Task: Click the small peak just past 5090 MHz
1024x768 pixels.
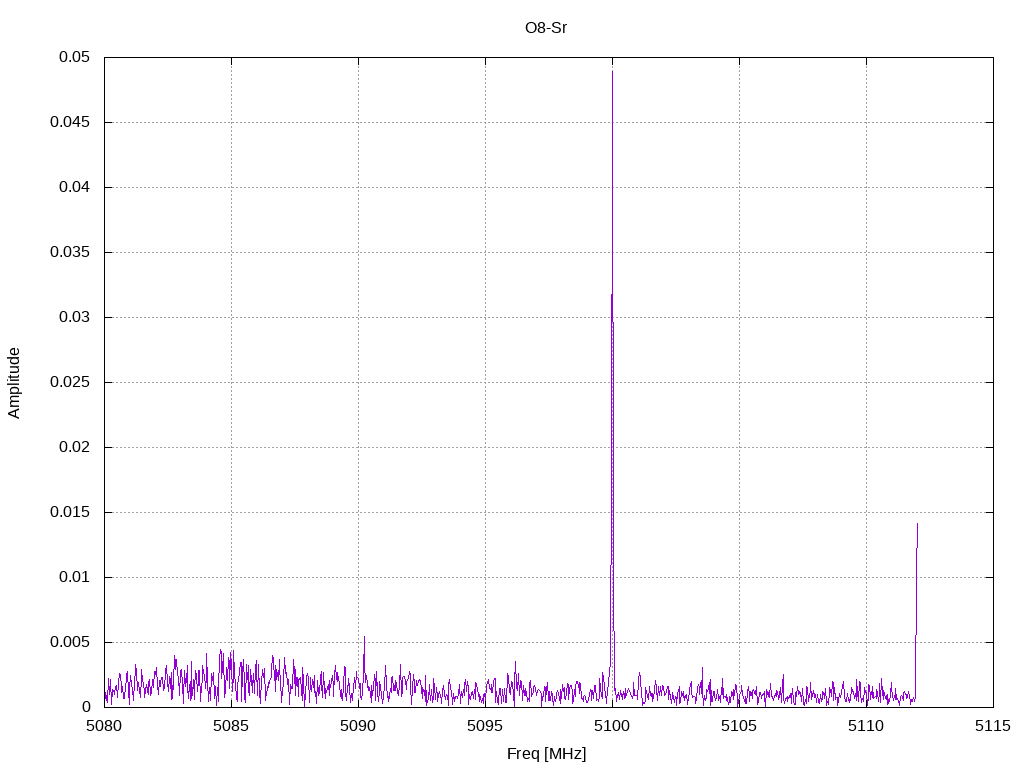Action: point(364,637)
